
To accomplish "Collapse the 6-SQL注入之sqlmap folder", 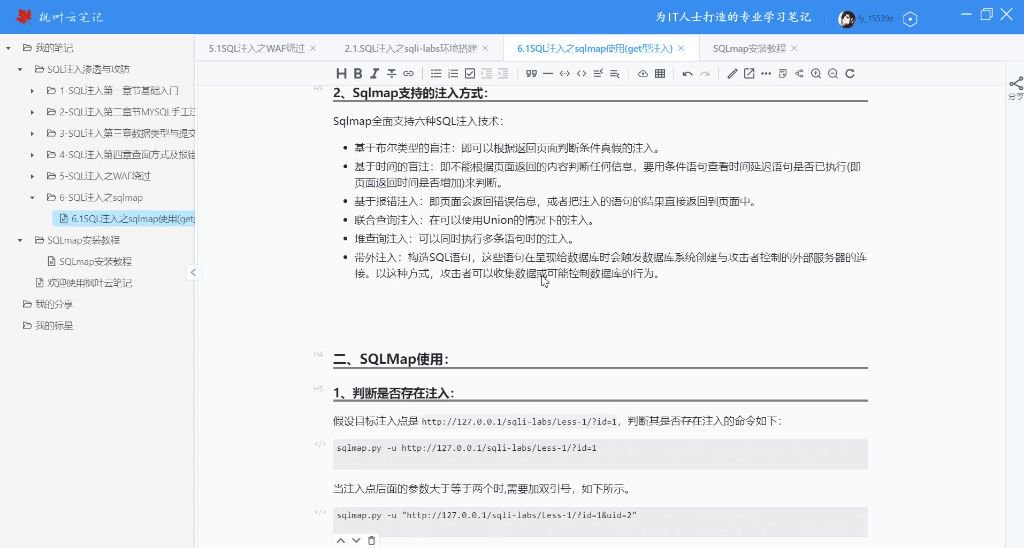I will tap(33, 197).
